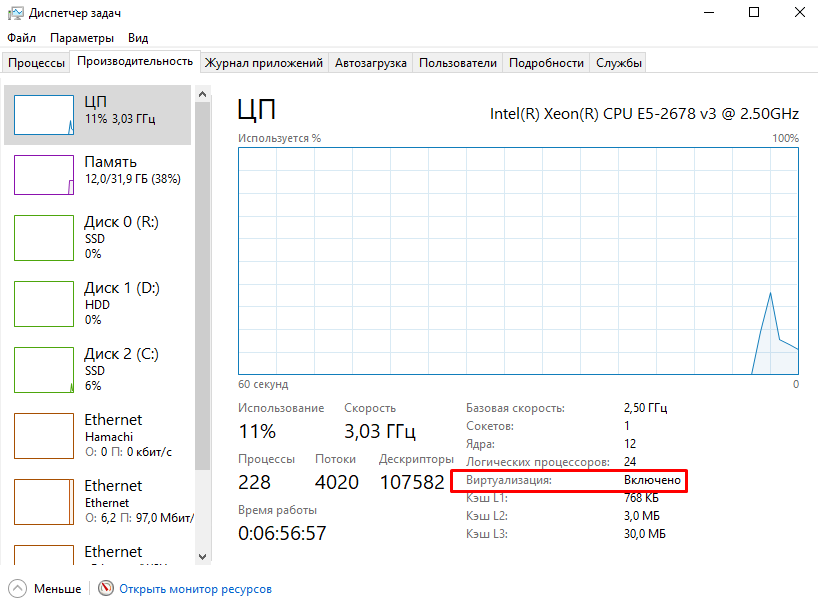The width and height of the screenshot is (818, 610).
Task: Select the Производительность tab
Action: tap(135, 61)
